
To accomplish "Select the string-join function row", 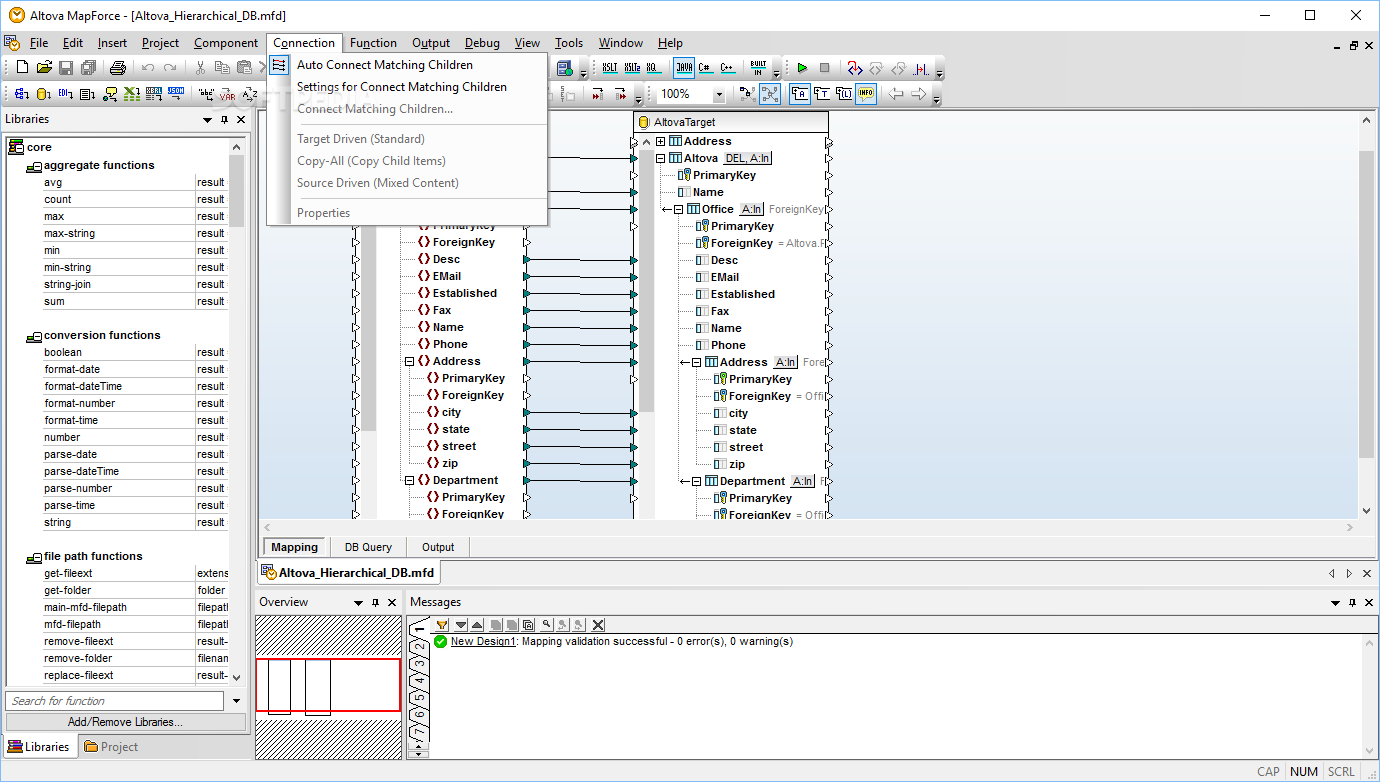I will click(x=135, y=284).
